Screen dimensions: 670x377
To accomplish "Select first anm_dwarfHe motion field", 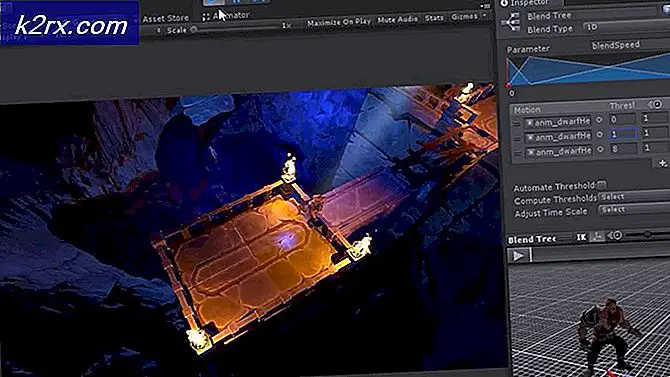I will click(558, 122).
